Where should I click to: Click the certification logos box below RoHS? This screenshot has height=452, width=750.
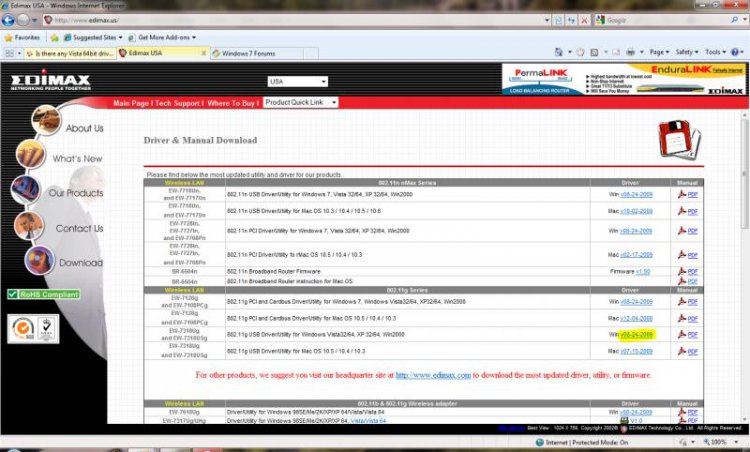click(x=33, y=329)
